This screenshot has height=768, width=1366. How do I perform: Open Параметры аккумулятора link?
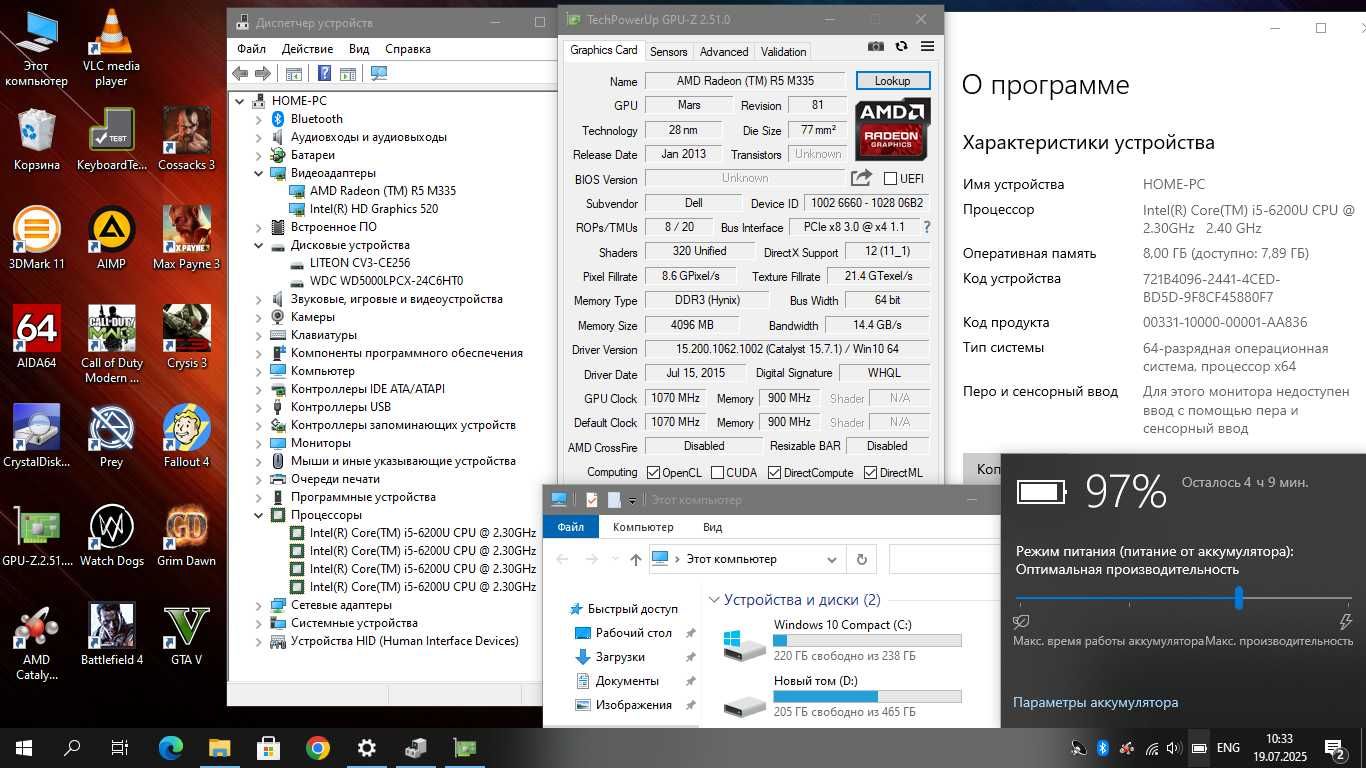click(x=1095, y=702)
